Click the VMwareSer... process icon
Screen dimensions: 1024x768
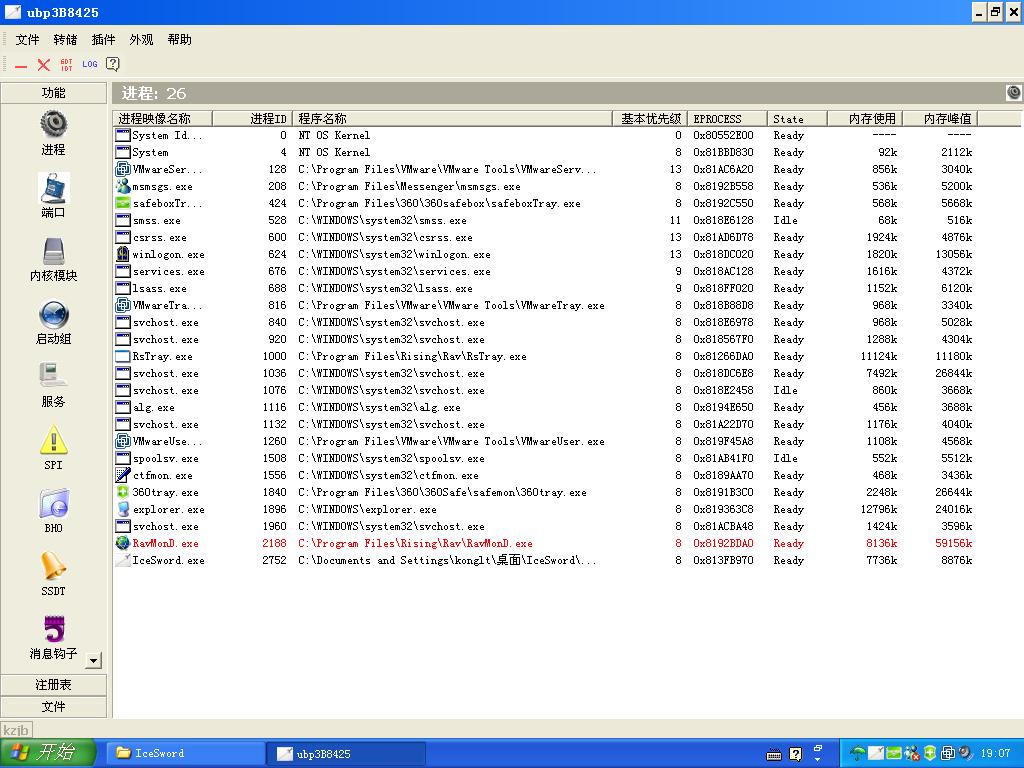tap(122, 169)
